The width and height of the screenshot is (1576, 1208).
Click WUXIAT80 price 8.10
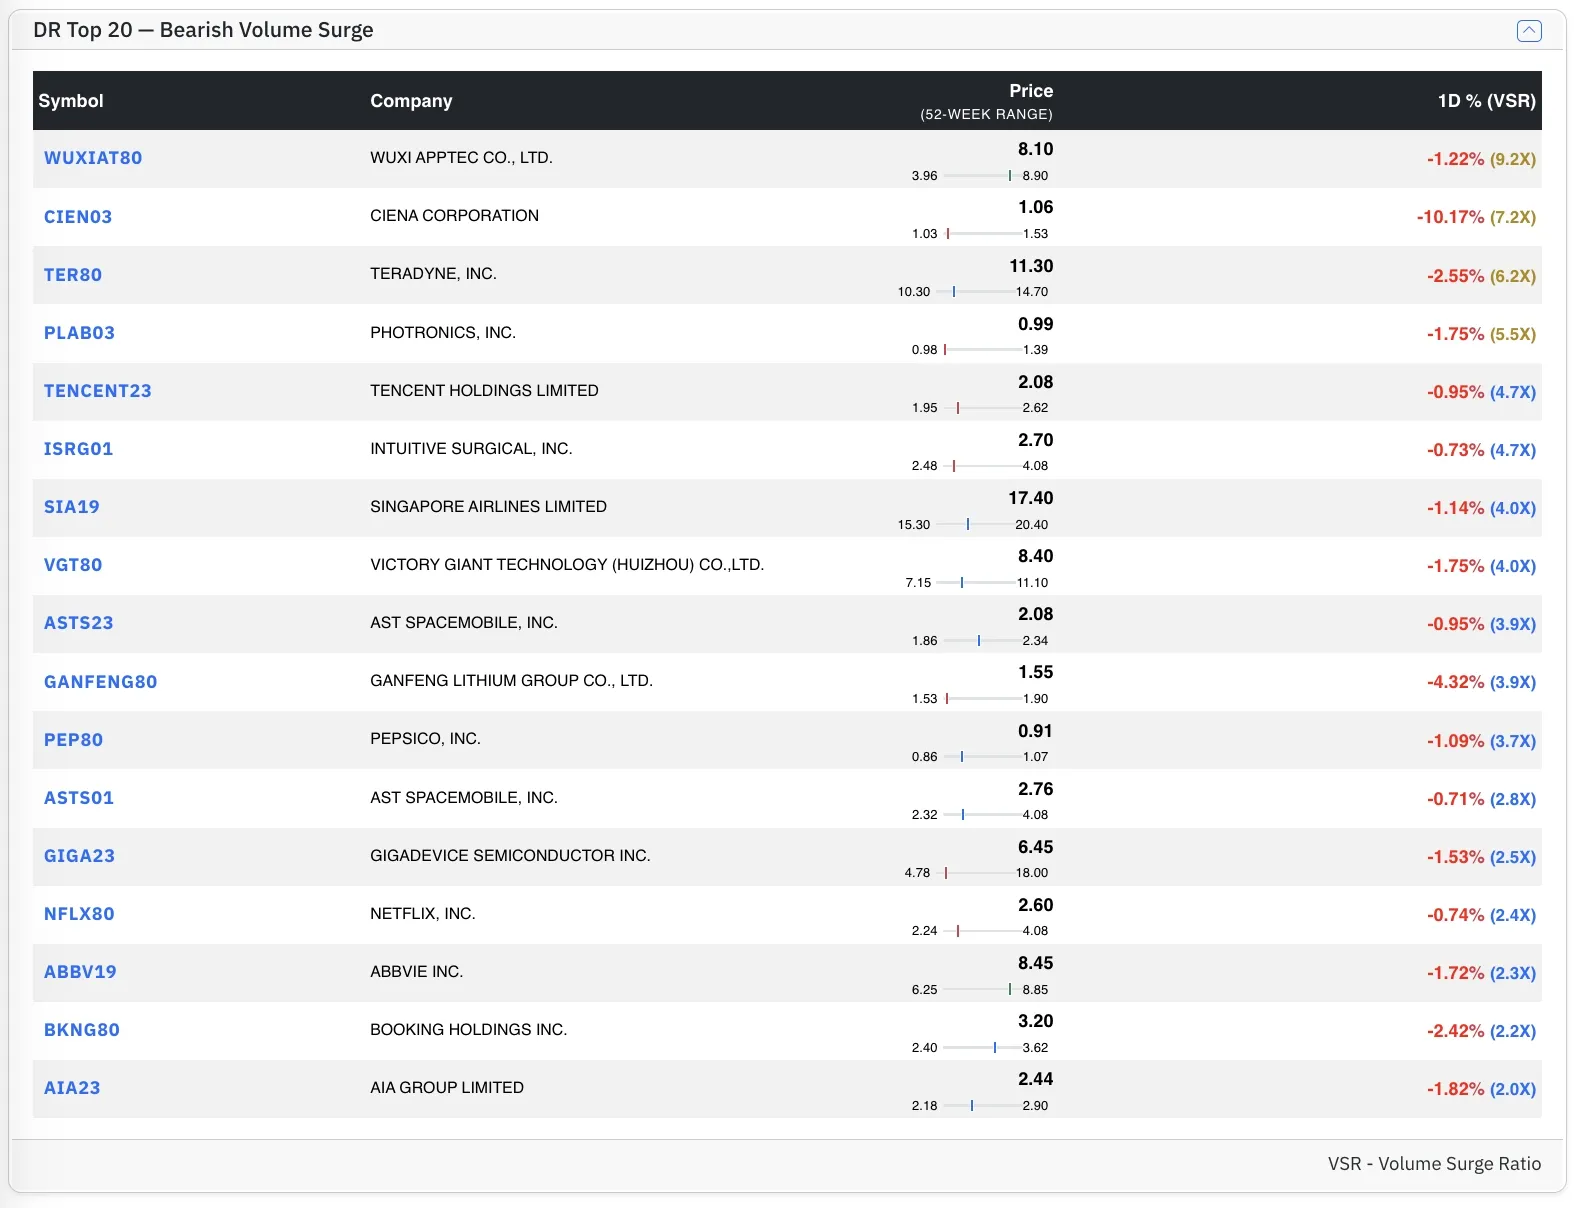[1035, 149]
